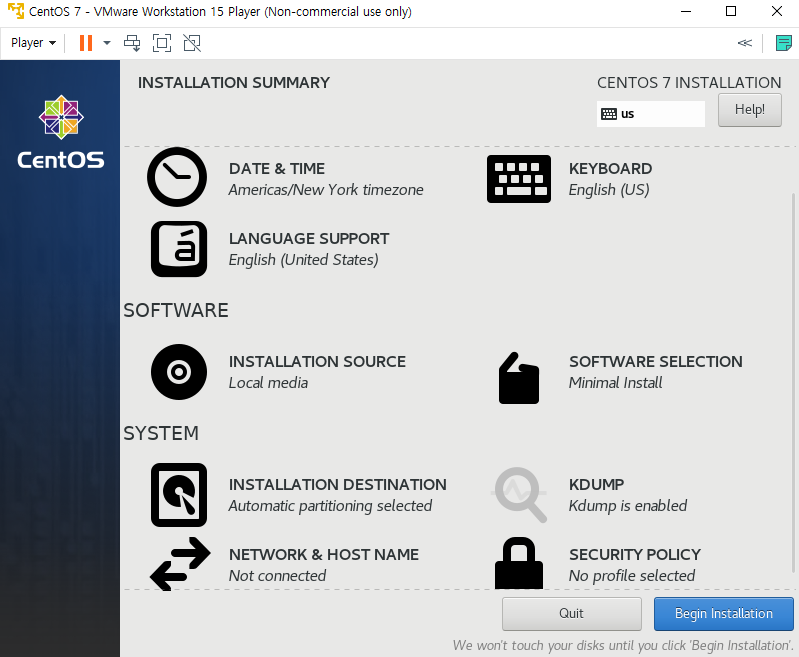Image resolution: width=799 pixels, height=657 pixels.
Task: Click 'Americas/New York timezone' text
Action: click(326, 190)
